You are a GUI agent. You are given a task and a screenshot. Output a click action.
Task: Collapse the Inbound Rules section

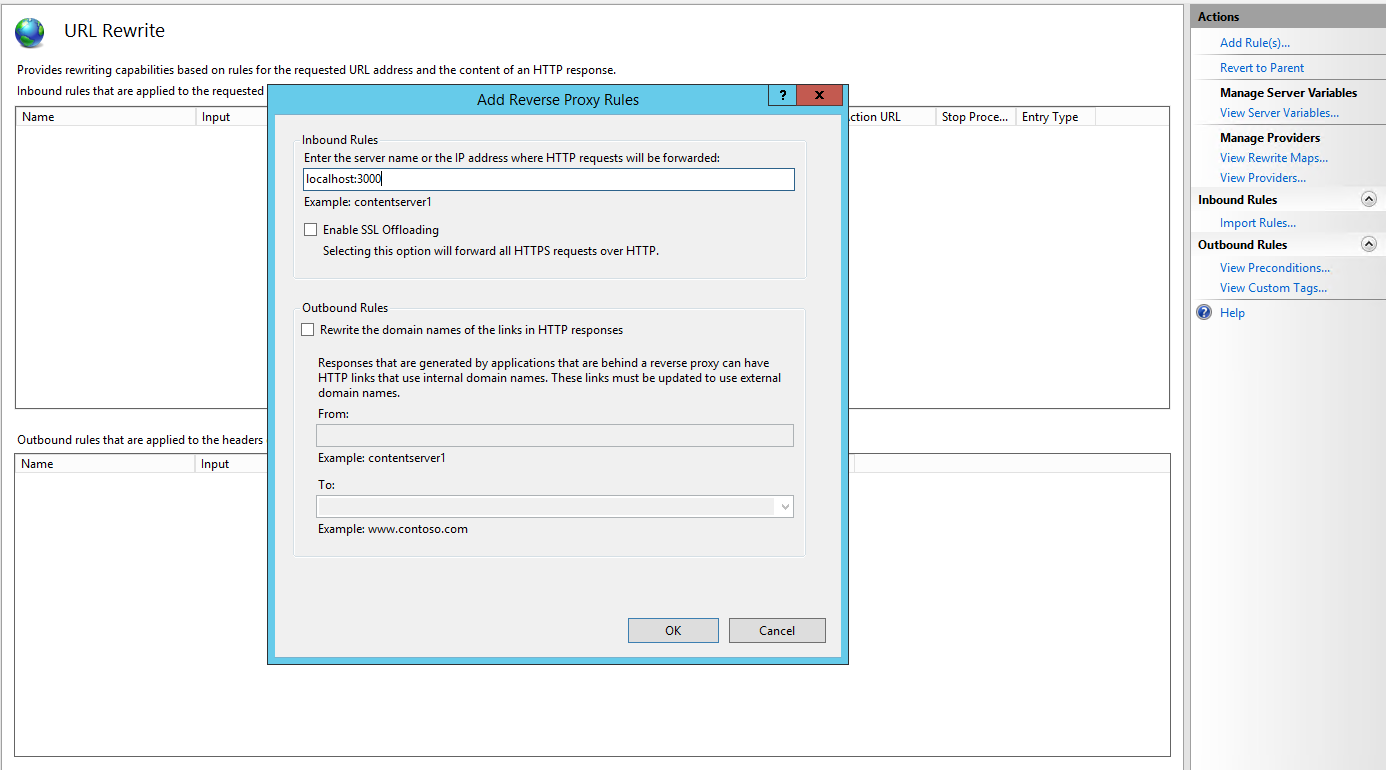1369,199
